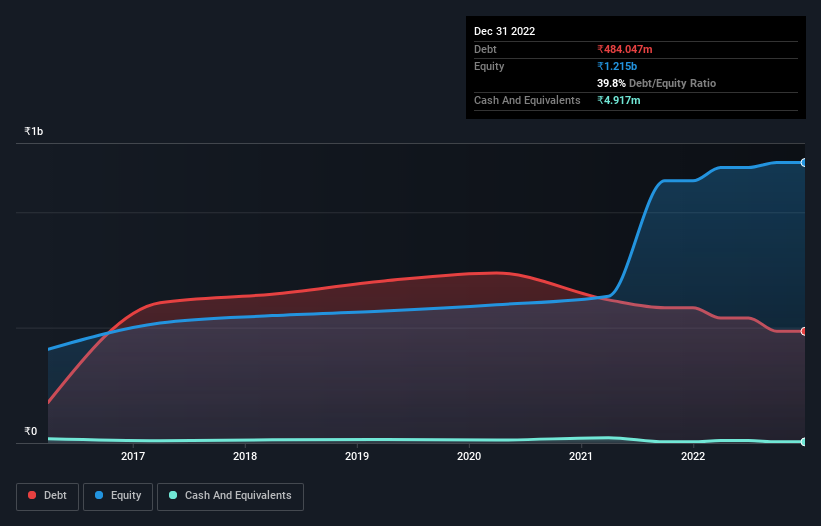Click the 2018 x-axis label

tap(245, 456)
